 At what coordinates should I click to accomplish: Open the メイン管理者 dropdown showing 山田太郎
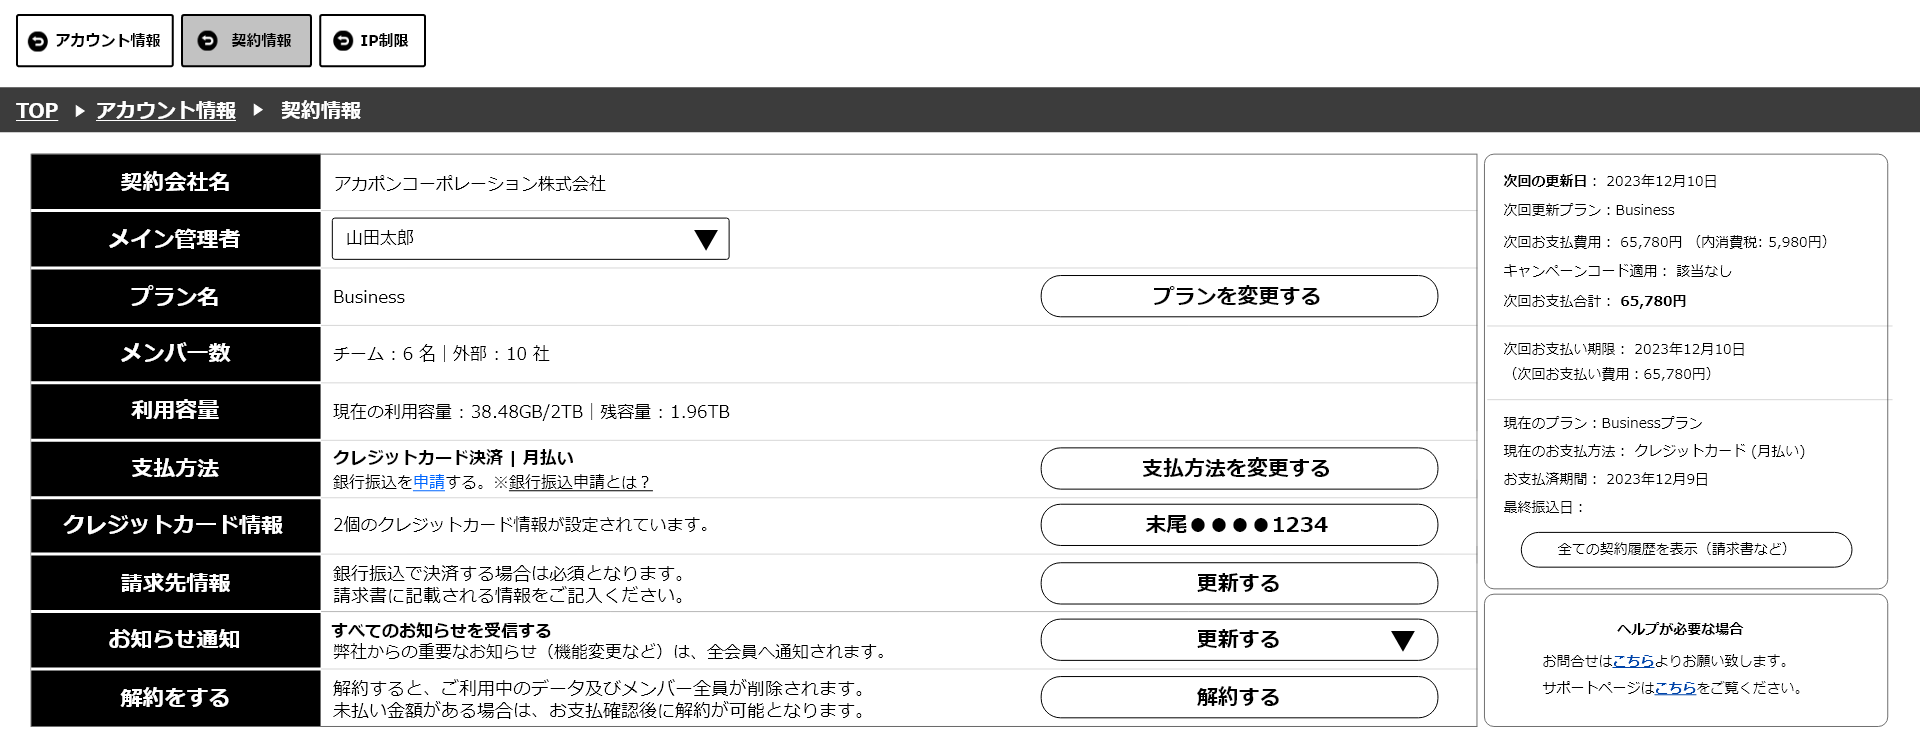point(530,239)
